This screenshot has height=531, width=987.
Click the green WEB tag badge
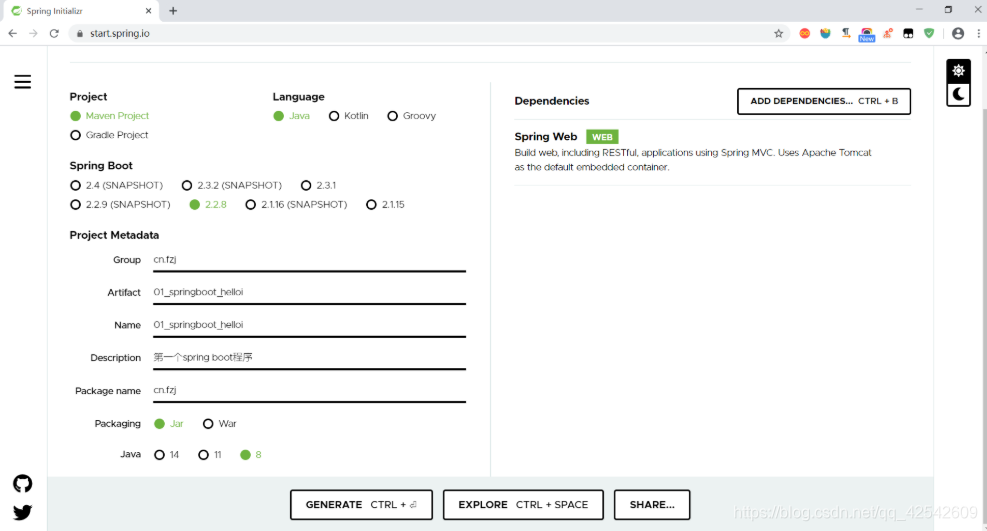602,137
